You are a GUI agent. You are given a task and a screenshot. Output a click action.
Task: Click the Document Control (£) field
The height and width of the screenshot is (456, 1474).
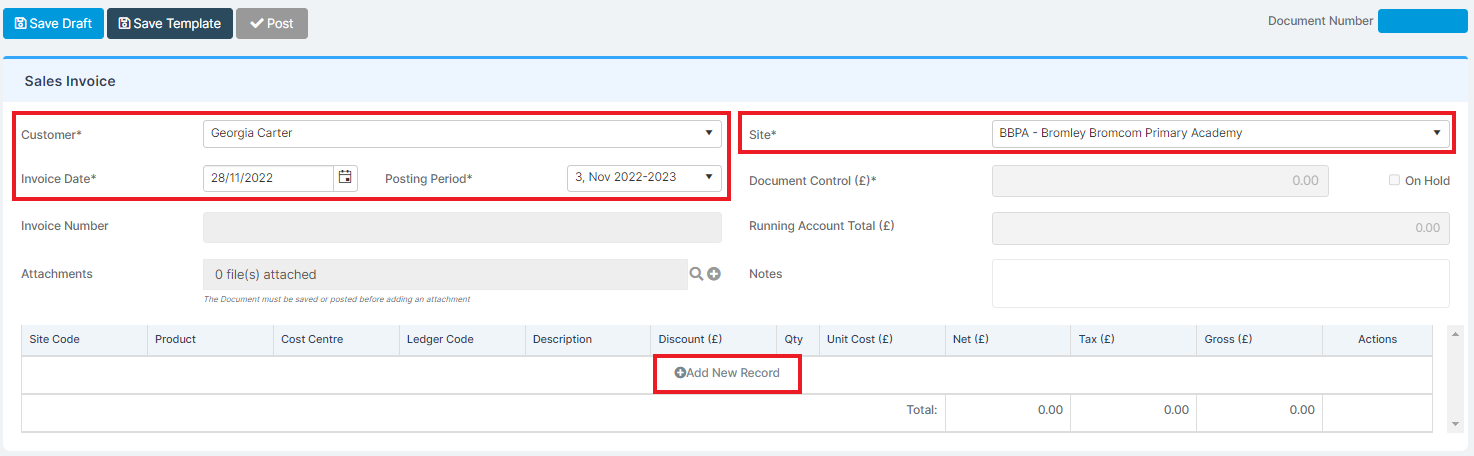pyautogui.click(x=1160, y=181)
